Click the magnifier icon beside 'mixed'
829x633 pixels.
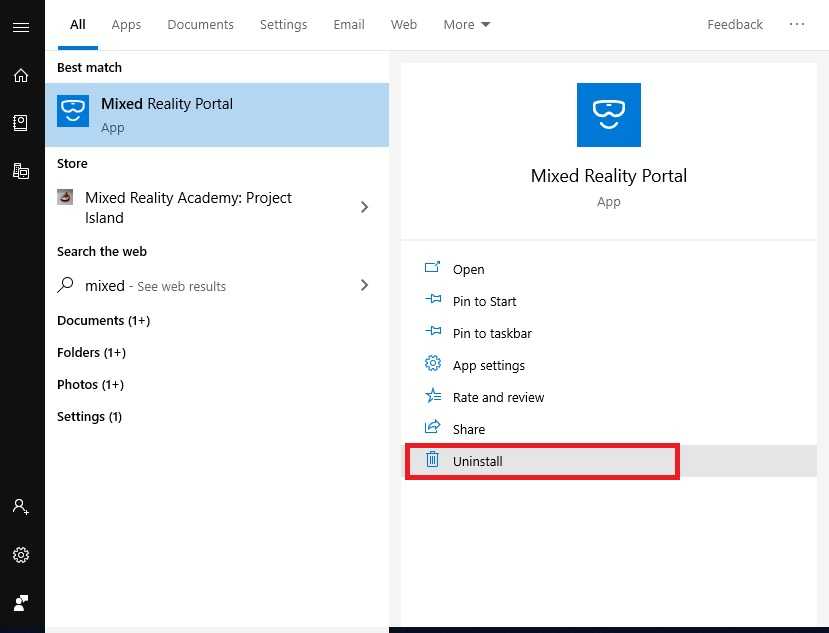coord(65,285)
